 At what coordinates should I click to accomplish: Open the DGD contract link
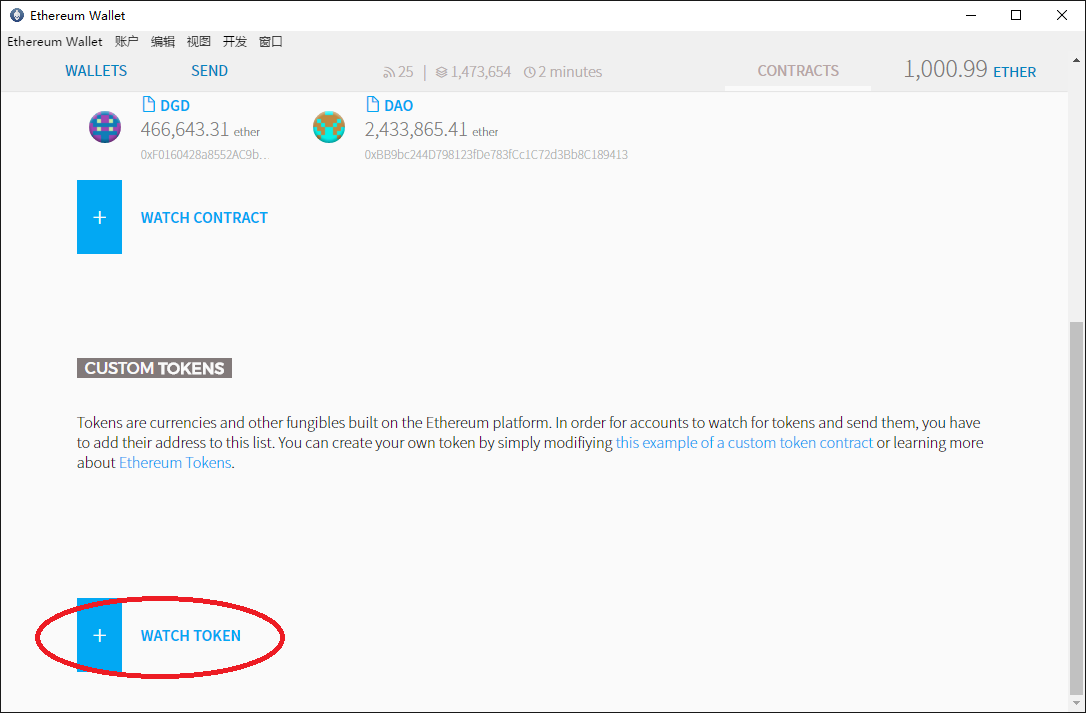click(175, 105)
